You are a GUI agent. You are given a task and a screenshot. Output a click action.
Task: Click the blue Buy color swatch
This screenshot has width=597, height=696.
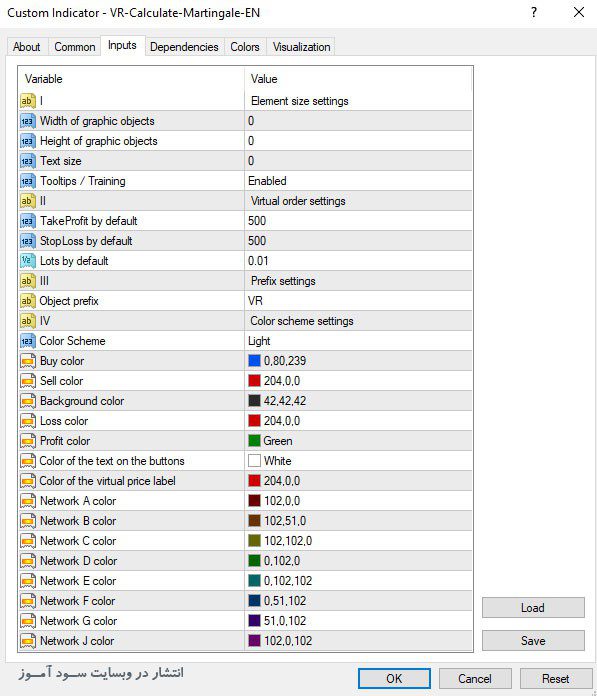pyautogui.click(x=254, y=360)
